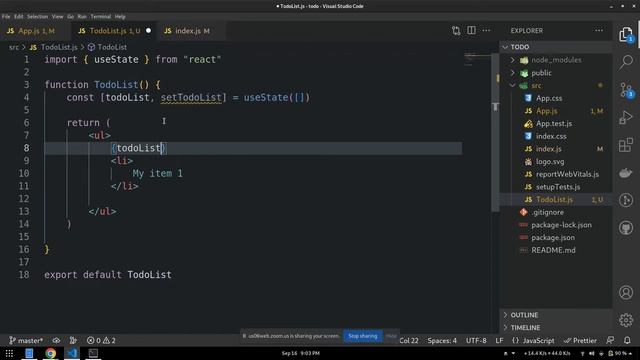Image resolution: width=640 pixels, height=360 pixels.
Task: Click the errors and warnings indicator
Action: tap(101, 340)
